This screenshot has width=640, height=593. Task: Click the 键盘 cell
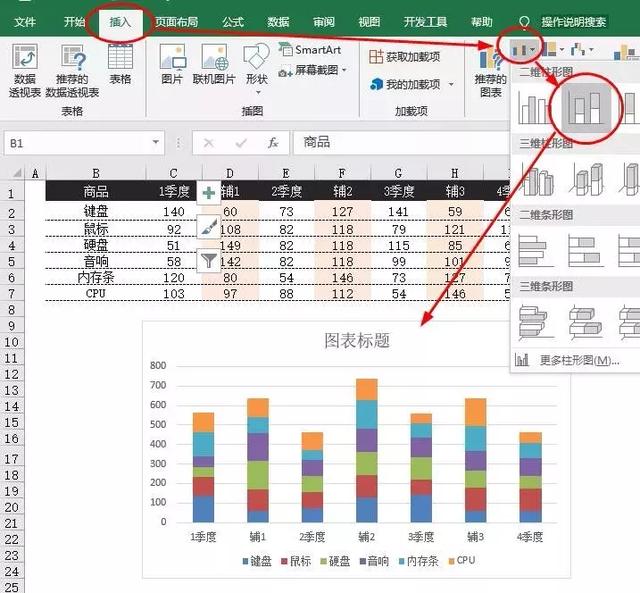pos(96,211)
